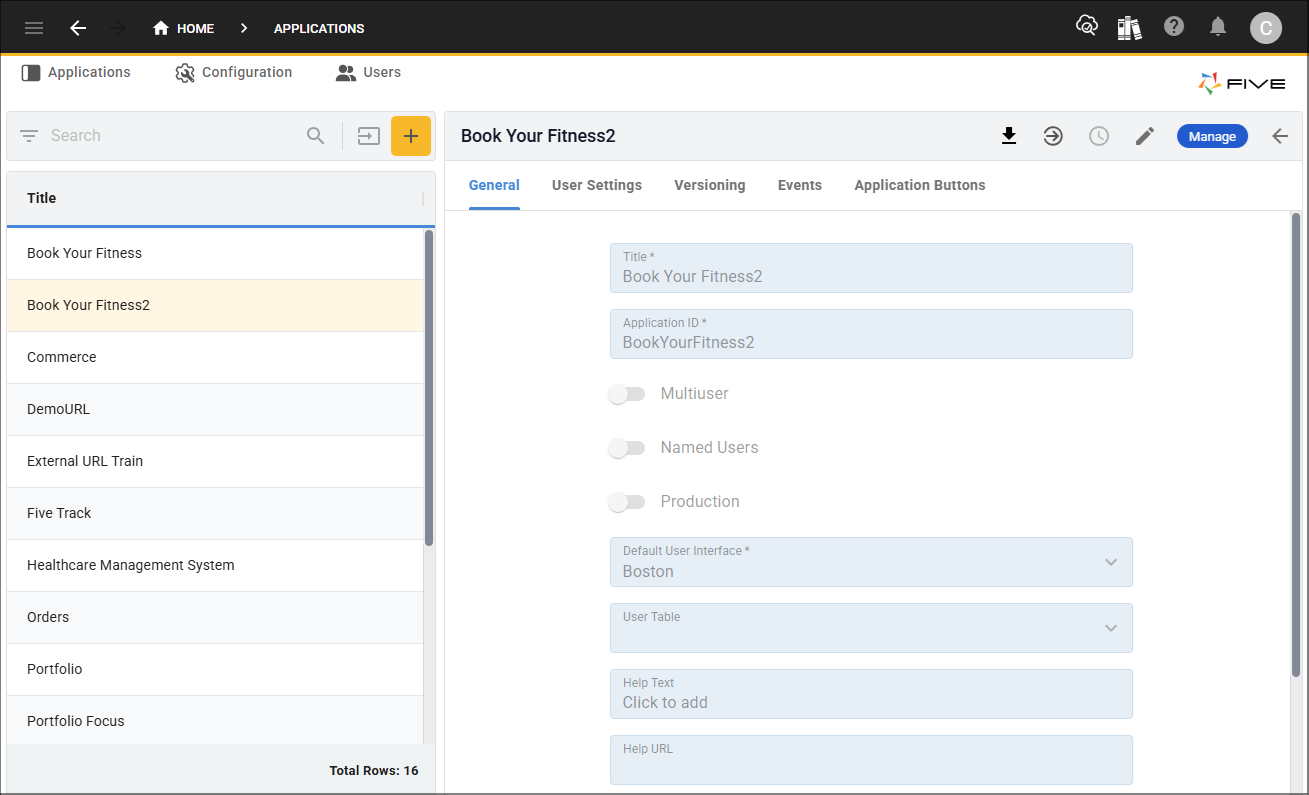Open the books library icon
Screen dimensions: 1309x795
click(x=1130, y=27)
